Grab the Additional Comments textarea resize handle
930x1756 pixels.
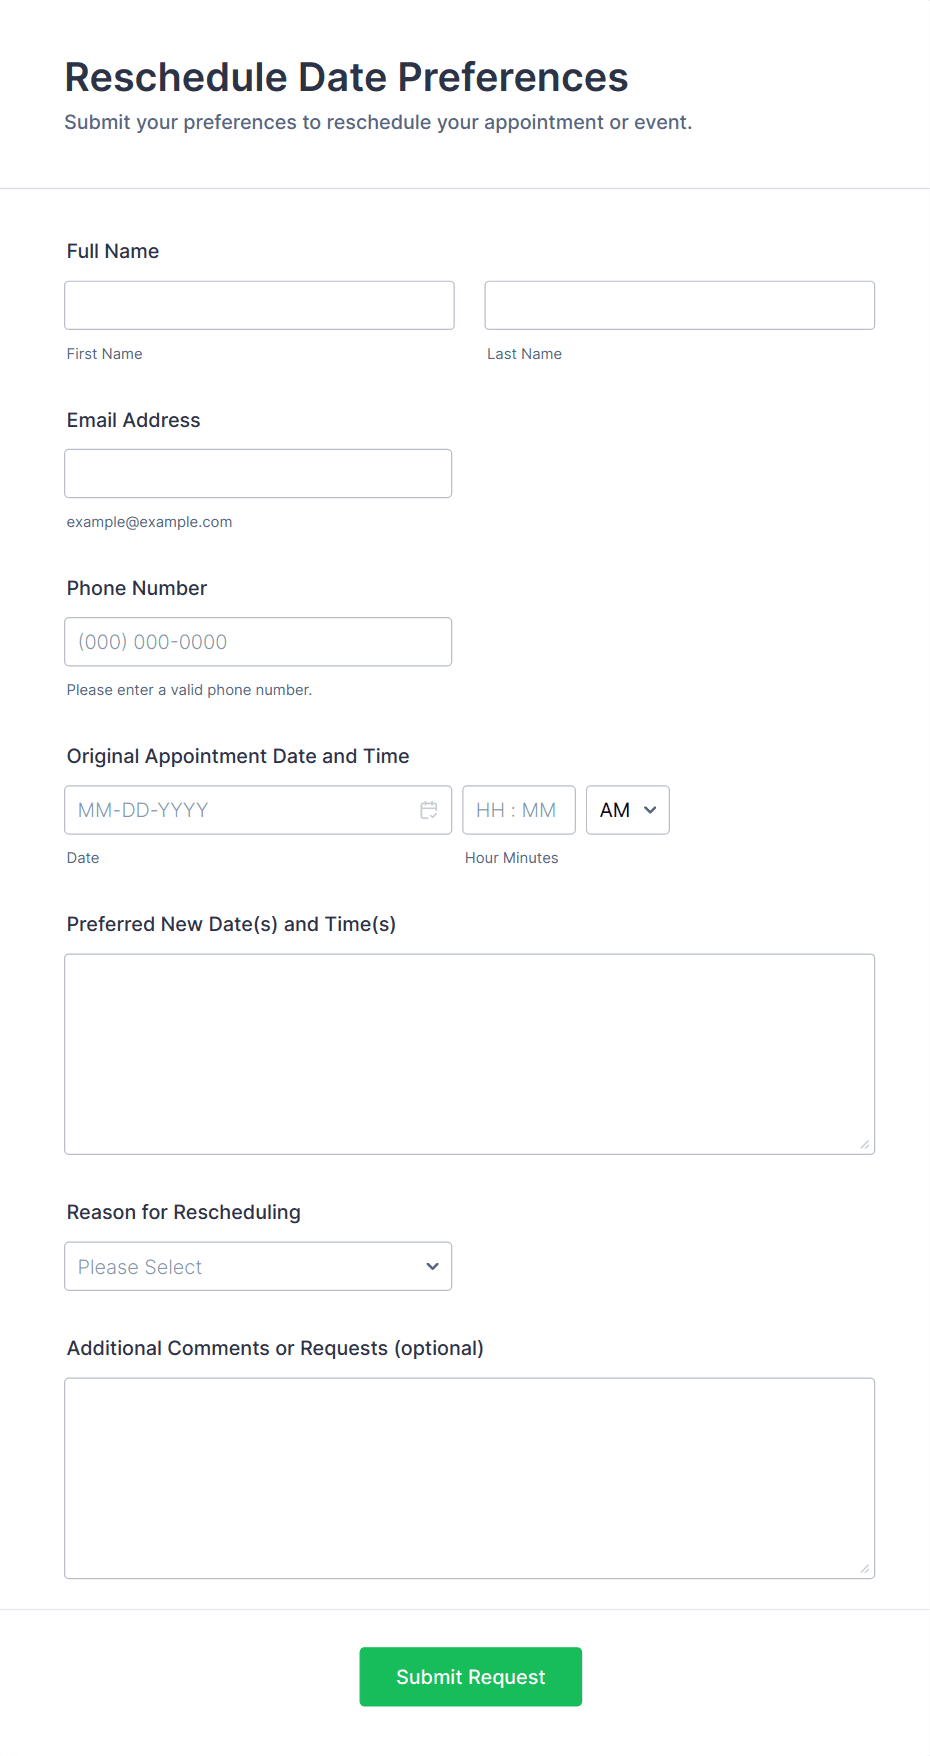865,1568
